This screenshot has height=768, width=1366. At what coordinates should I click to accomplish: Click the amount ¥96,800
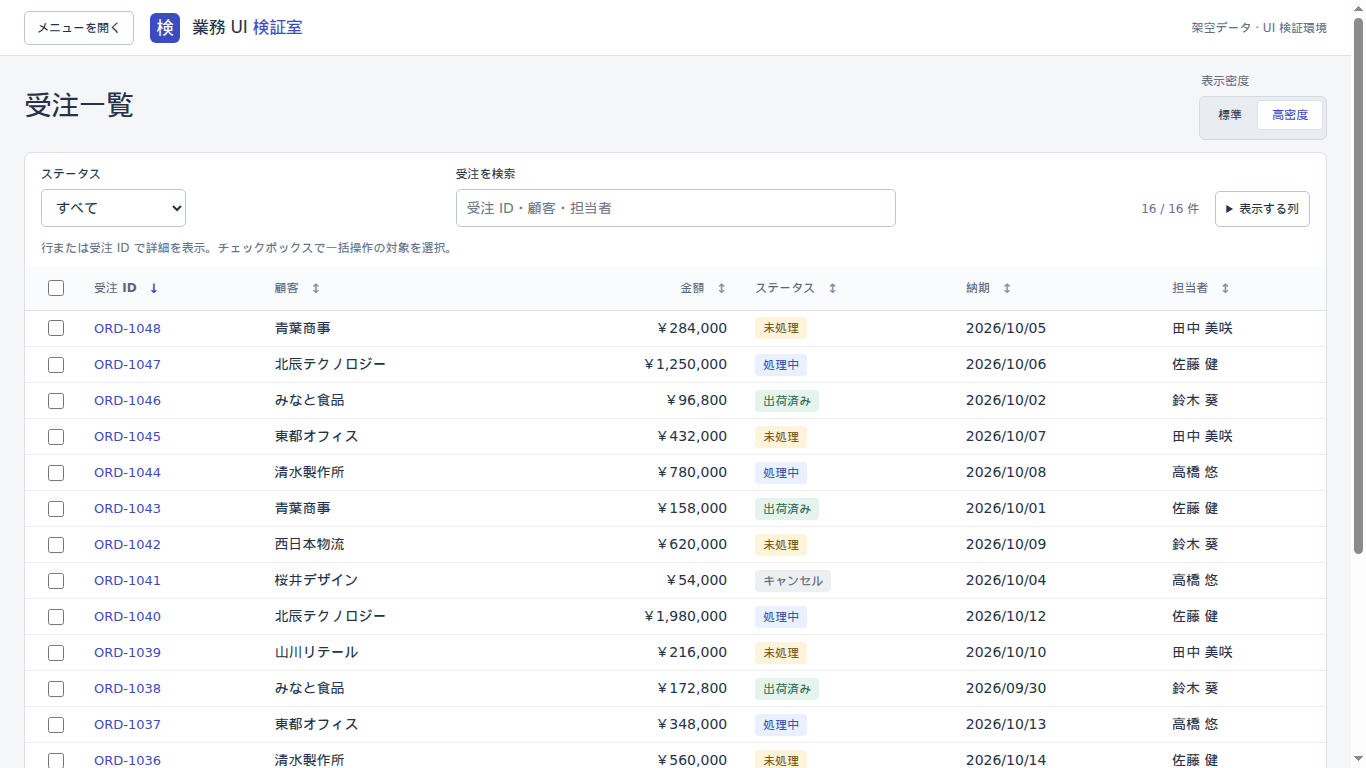point(696,400)
